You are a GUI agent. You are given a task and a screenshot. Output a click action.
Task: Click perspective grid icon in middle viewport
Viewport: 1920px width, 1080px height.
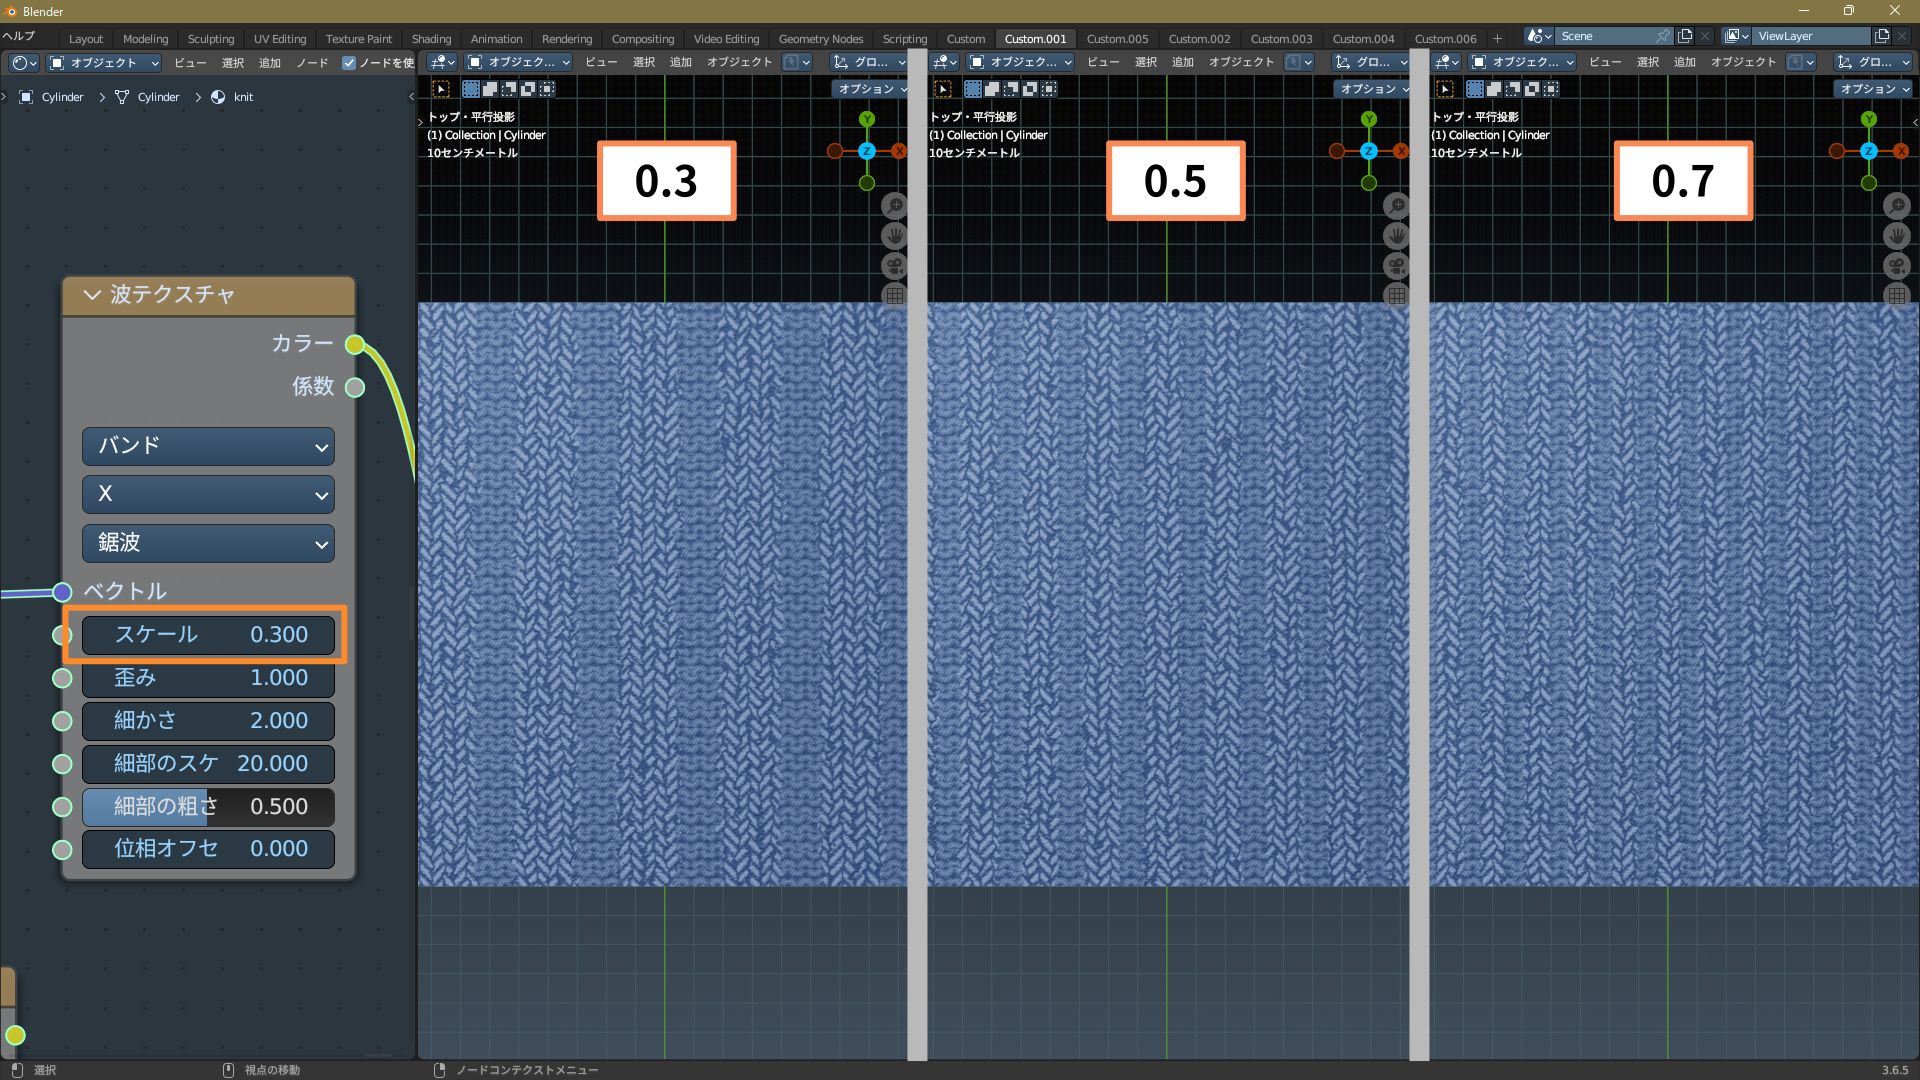pos(1396,296)
